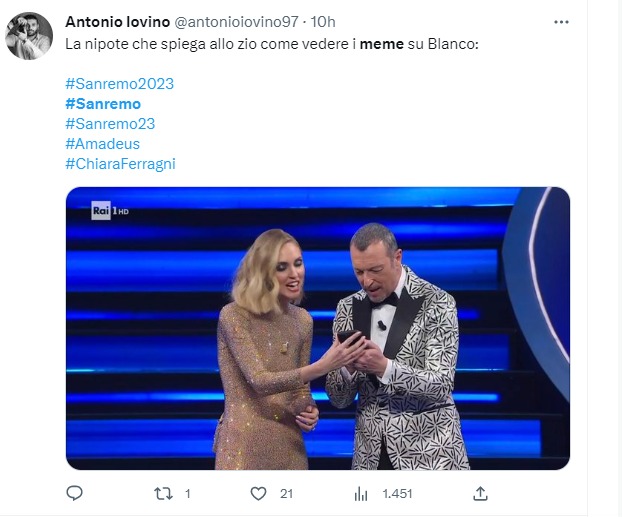The width and height of the screenshot is (622, 517).
Task: Click the 1.451 views count
Action: tap(395, 493)
